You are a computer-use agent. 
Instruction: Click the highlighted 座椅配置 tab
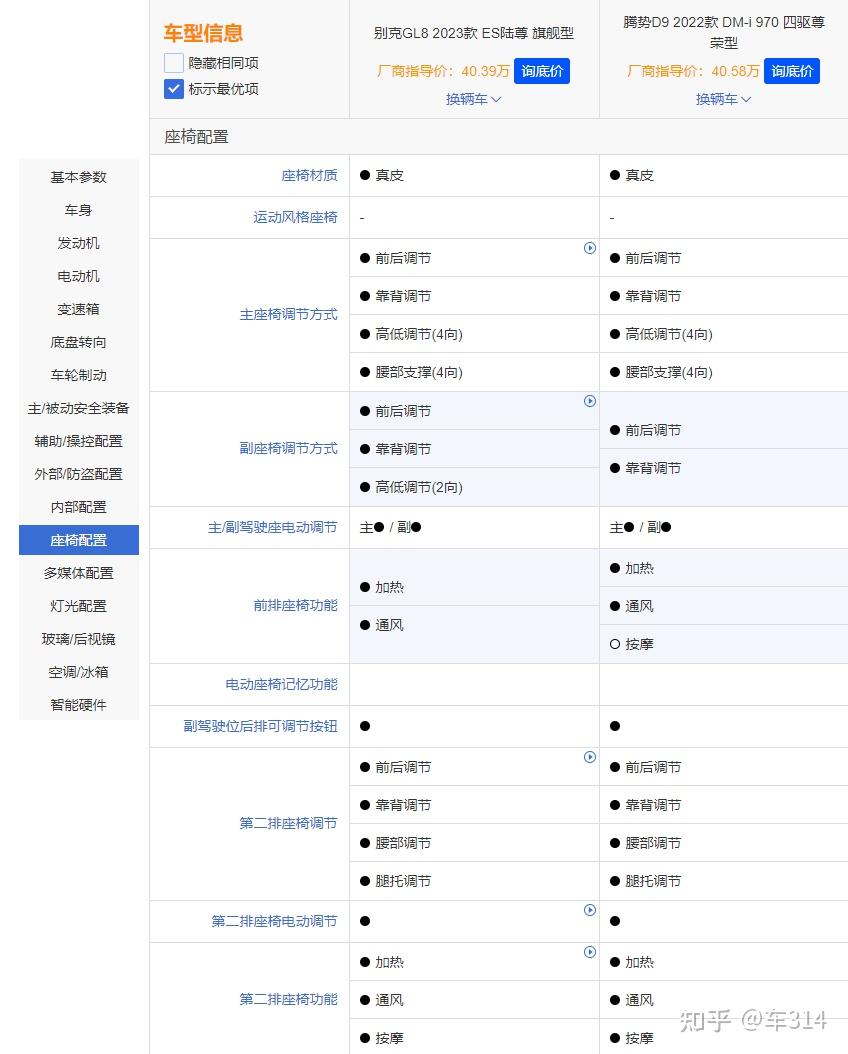(78, 539)
